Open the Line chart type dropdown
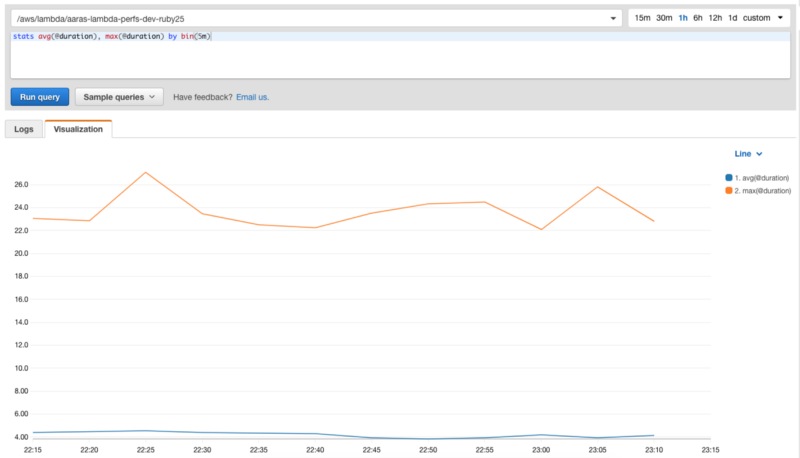 (748, 154)
